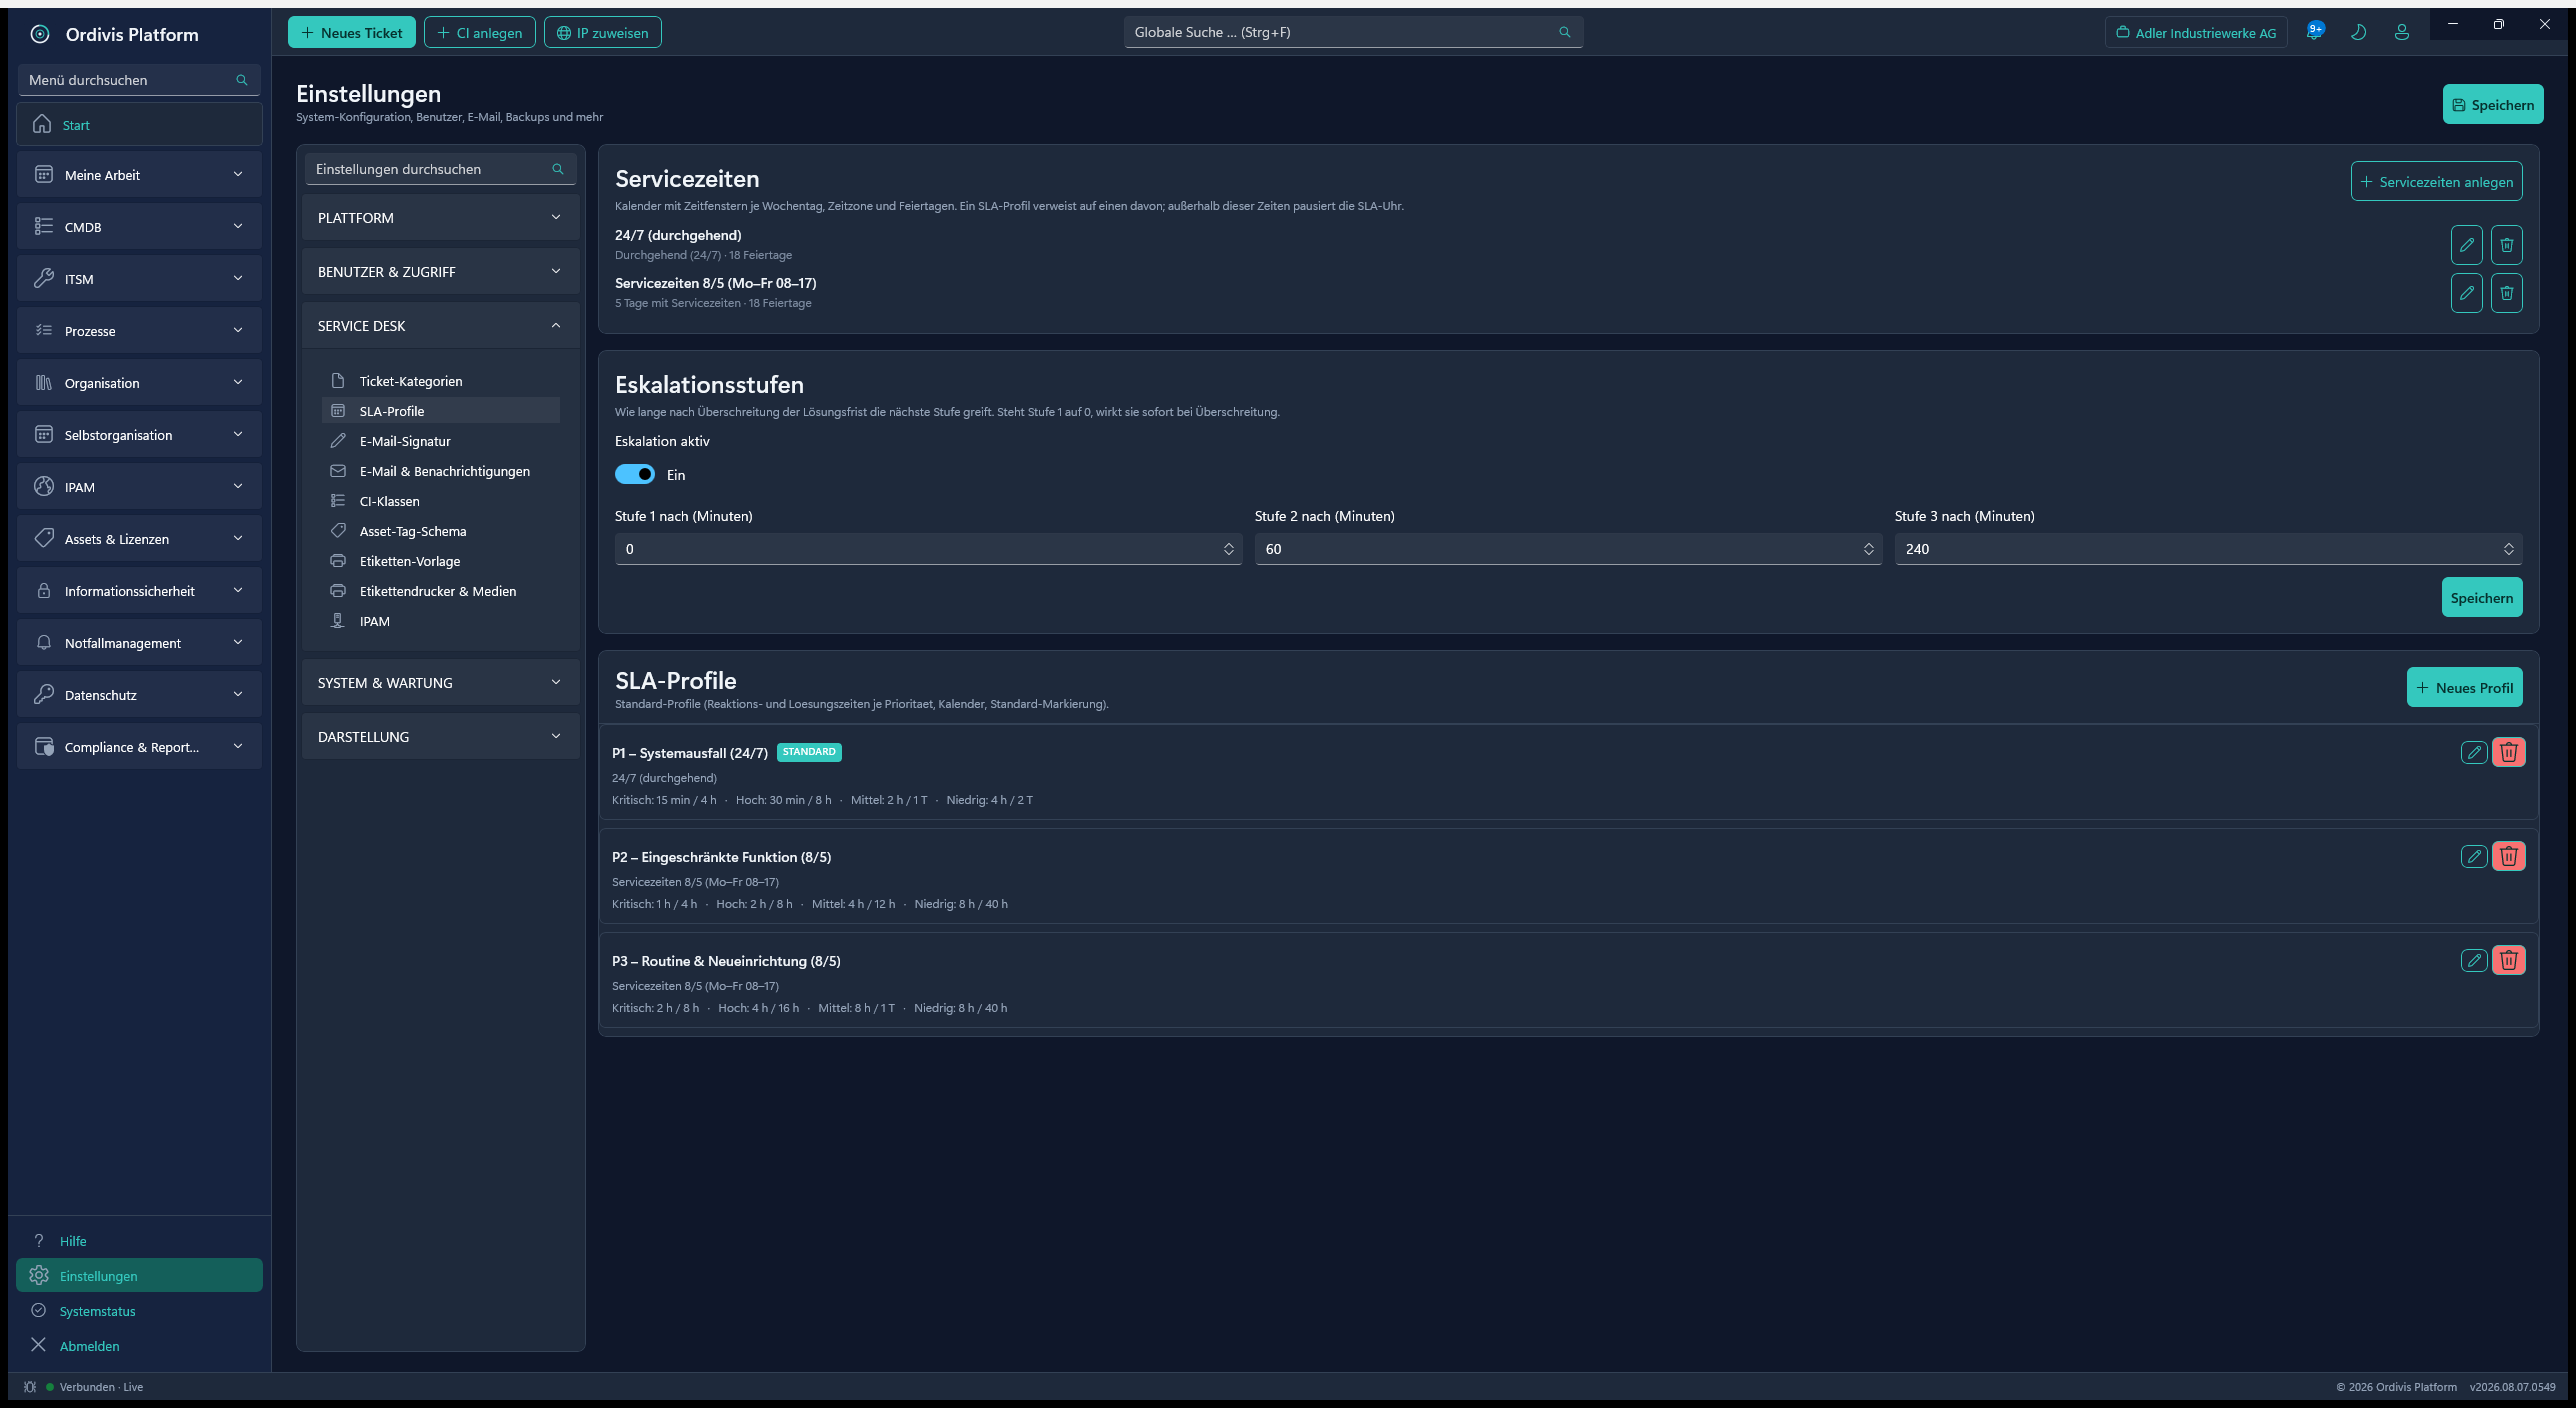Screen dimensions: 2576x1408
Task: Focus the Globale Suche input field
Action: tap(1353, 32)
